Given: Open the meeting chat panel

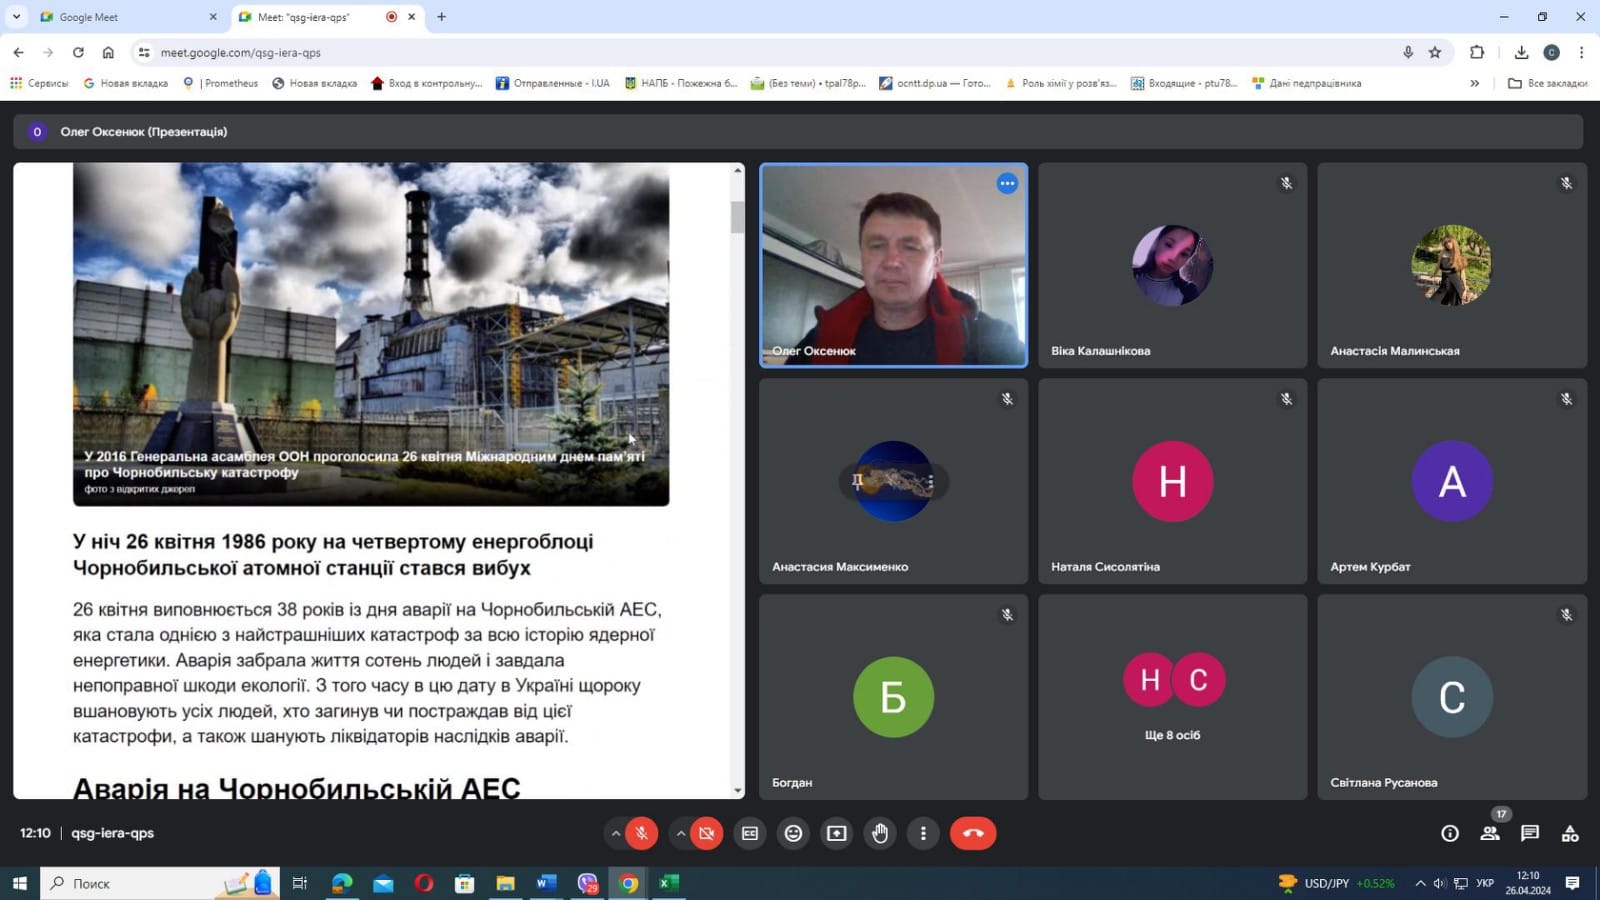Looking at the screenshot, I should pyautogui.click(x=1529, y=833).
